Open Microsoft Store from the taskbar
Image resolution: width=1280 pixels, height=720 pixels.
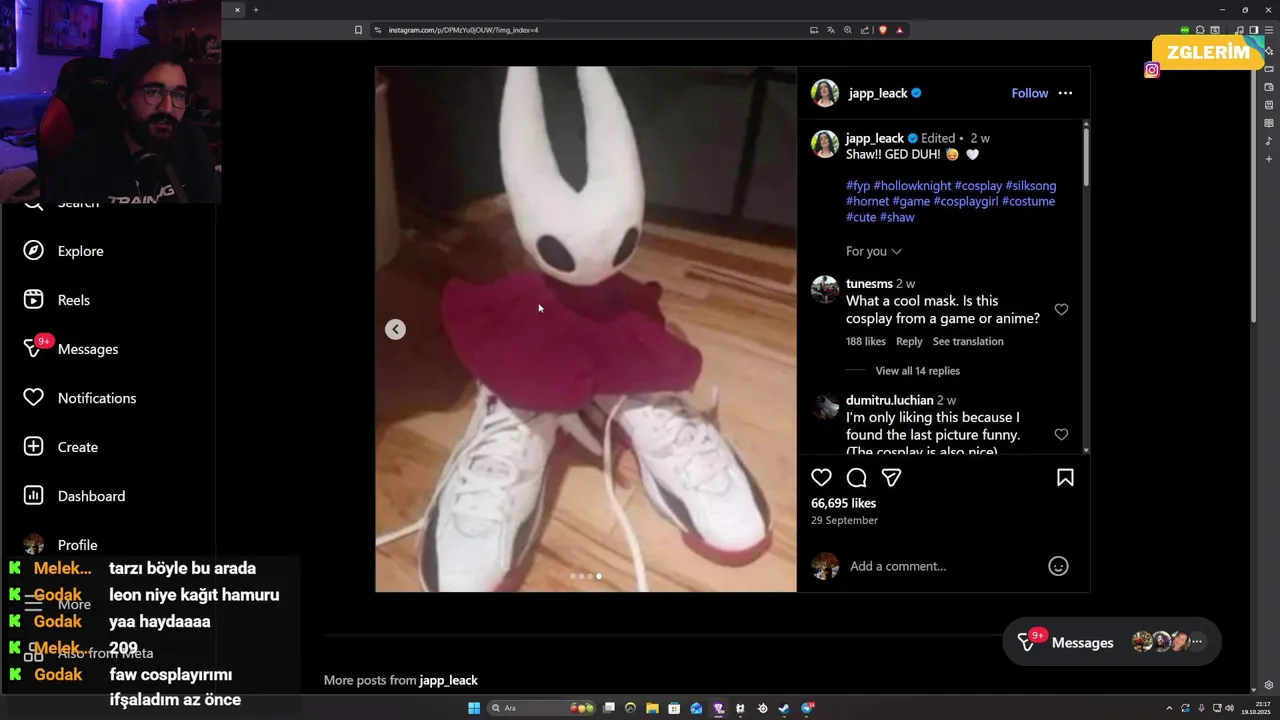(674, 708)
